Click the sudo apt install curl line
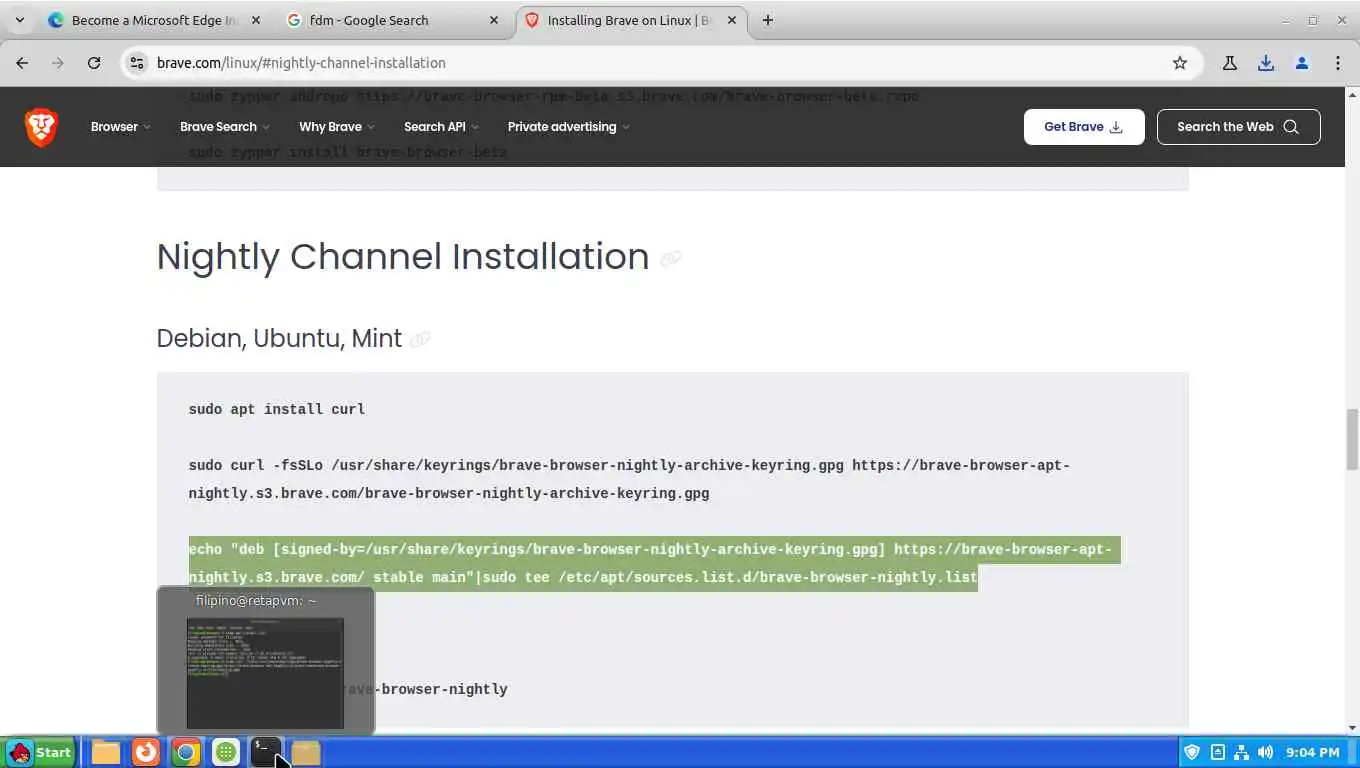Image resolution: width=1360 pixels, height=768 pixels. tap(277, 409)
